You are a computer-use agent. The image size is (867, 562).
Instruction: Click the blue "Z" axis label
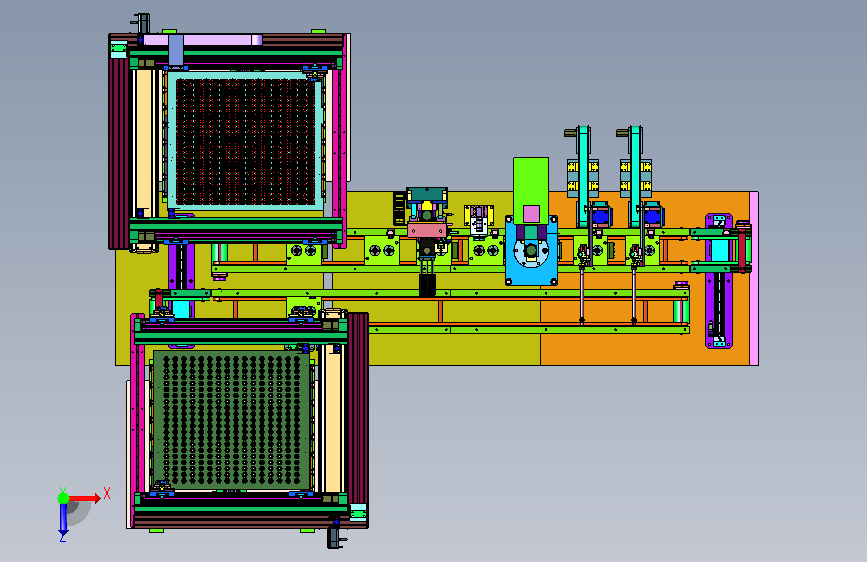pos(63,538)
